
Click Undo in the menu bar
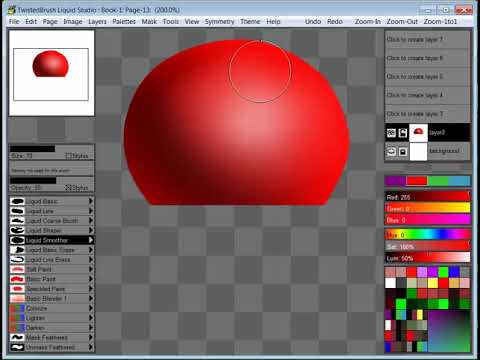pos(313,22)
